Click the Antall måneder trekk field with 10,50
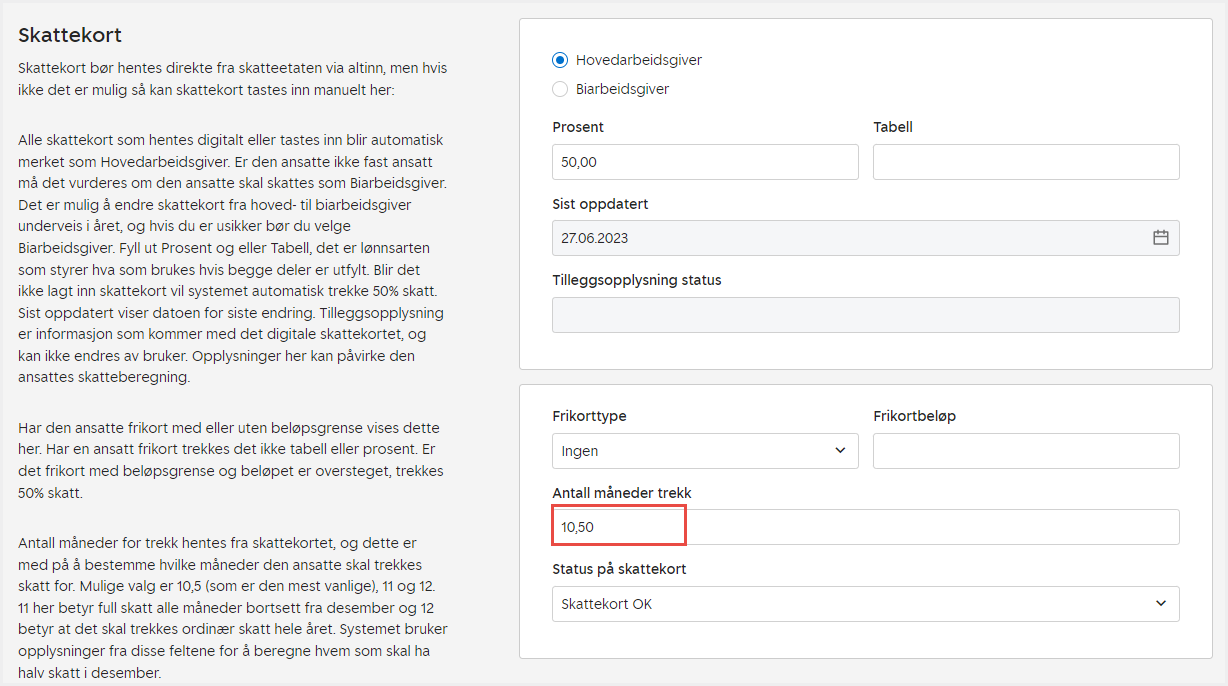The width and height of the screenshot is (1228, 686). [865, 527]
